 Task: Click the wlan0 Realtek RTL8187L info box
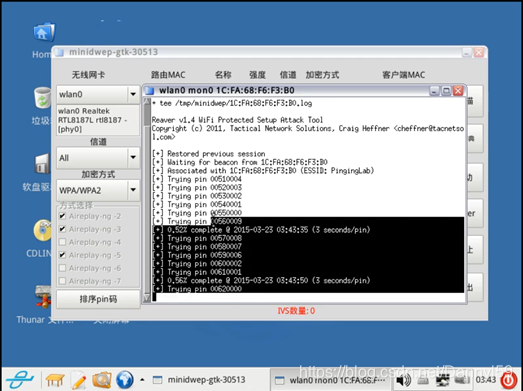pyautogui.click(x=98, y=120)
